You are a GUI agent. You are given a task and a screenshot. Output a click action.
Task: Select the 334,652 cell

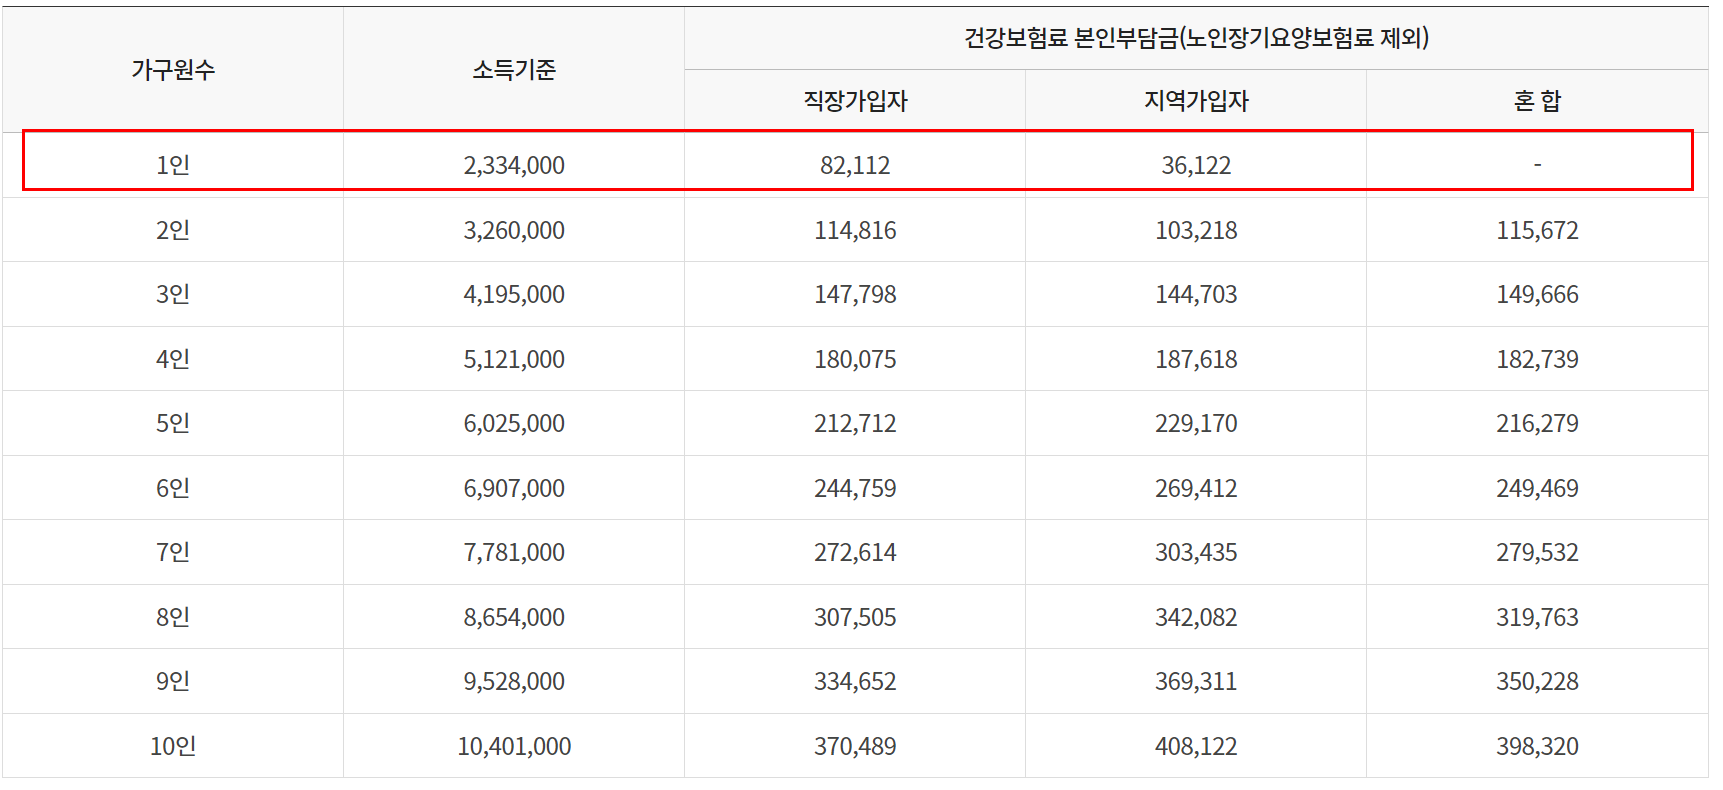[x=855, y=681]
